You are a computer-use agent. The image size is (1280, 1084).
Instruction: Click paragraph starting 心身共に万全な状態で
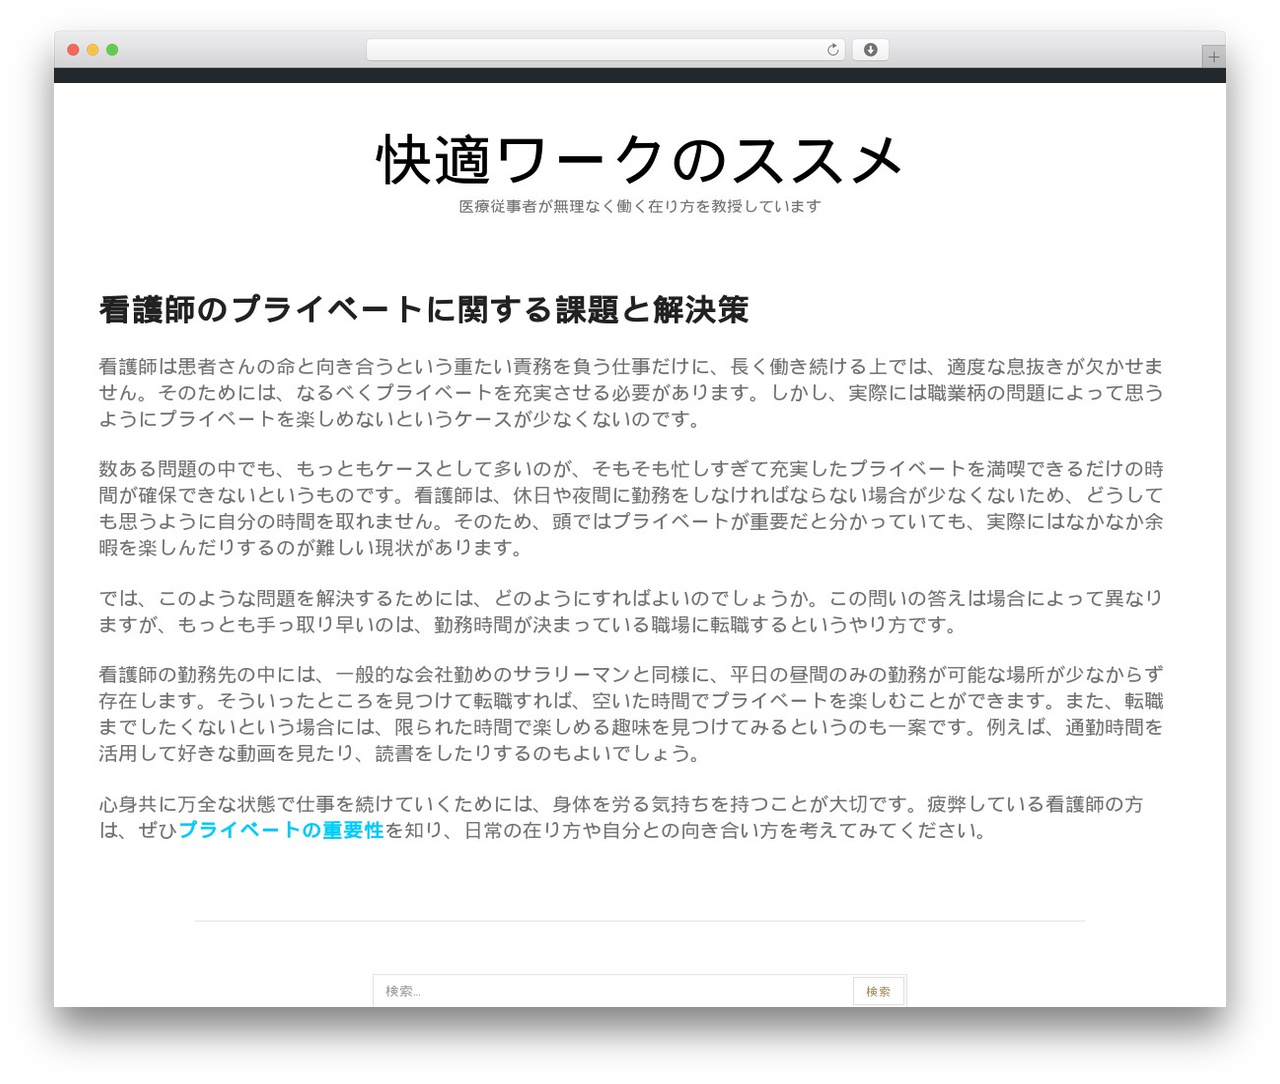(x=622, y=817)
